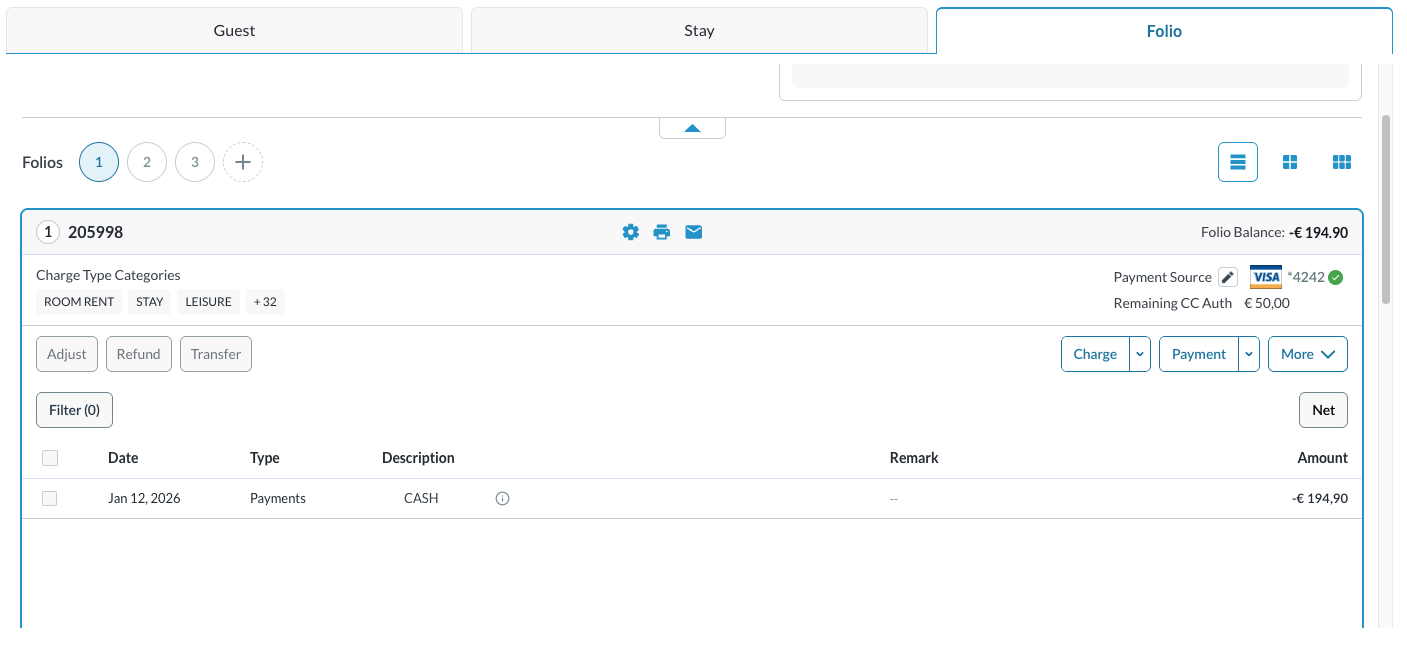Expand the +32 charge type categories chip
Viewport: 1407px width, 647px height.
pyautogui.click(x=265, y=301)
